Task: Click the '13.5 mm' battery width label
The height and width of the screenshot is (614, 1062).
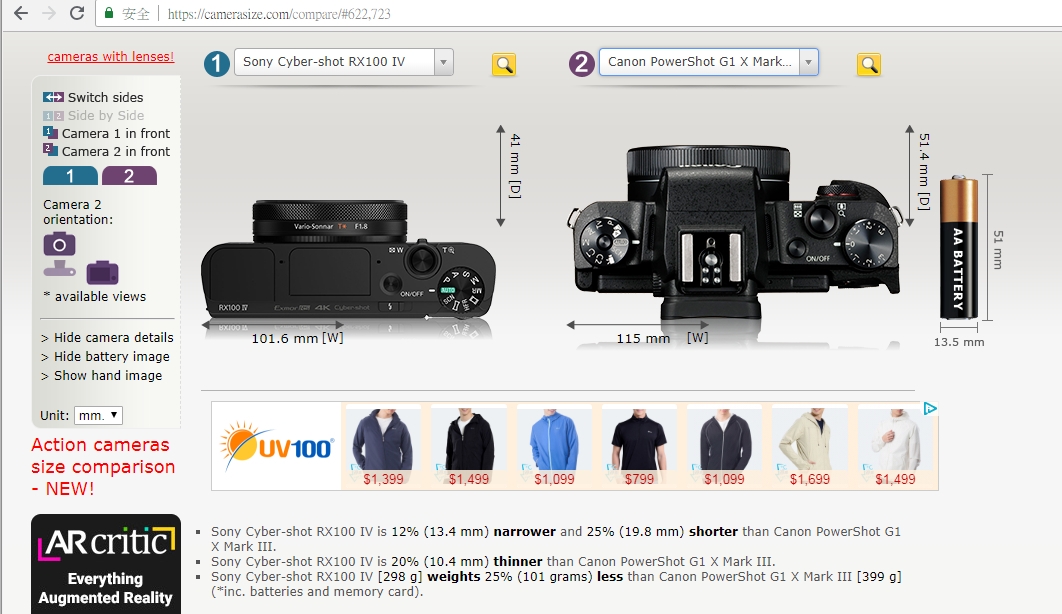Action: pyautogui.click(x=959, y=342)
